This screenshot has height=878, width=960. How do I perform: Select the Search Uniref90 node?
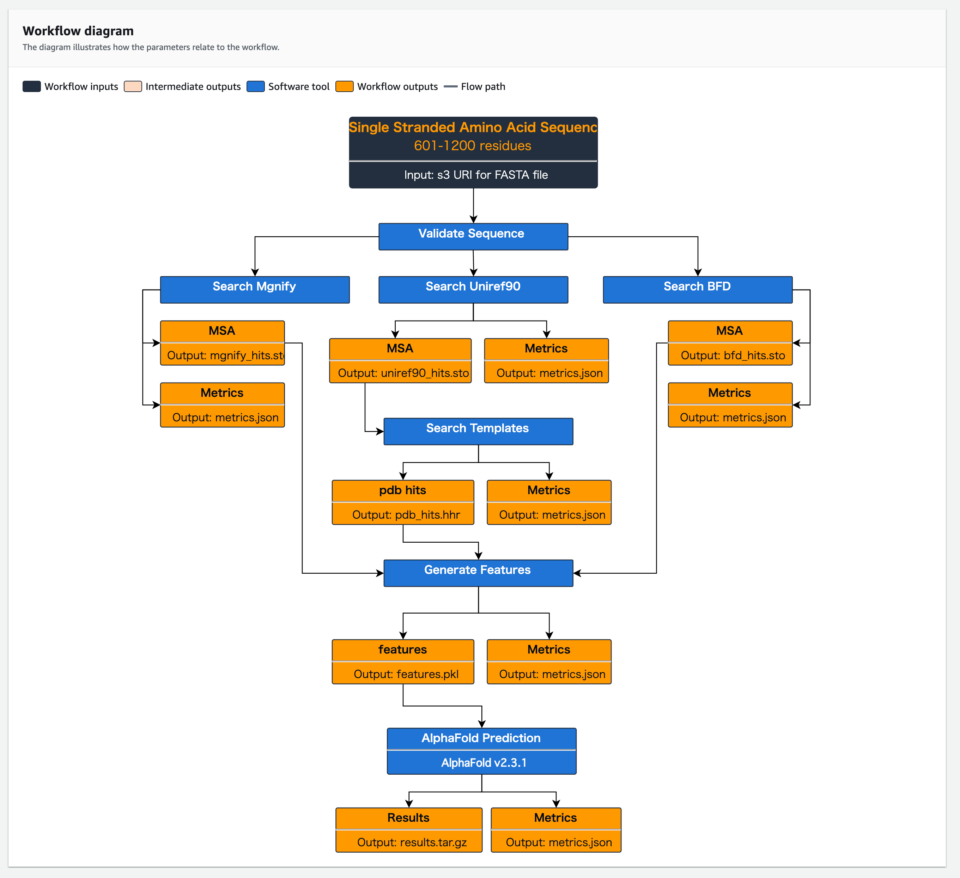472,289
